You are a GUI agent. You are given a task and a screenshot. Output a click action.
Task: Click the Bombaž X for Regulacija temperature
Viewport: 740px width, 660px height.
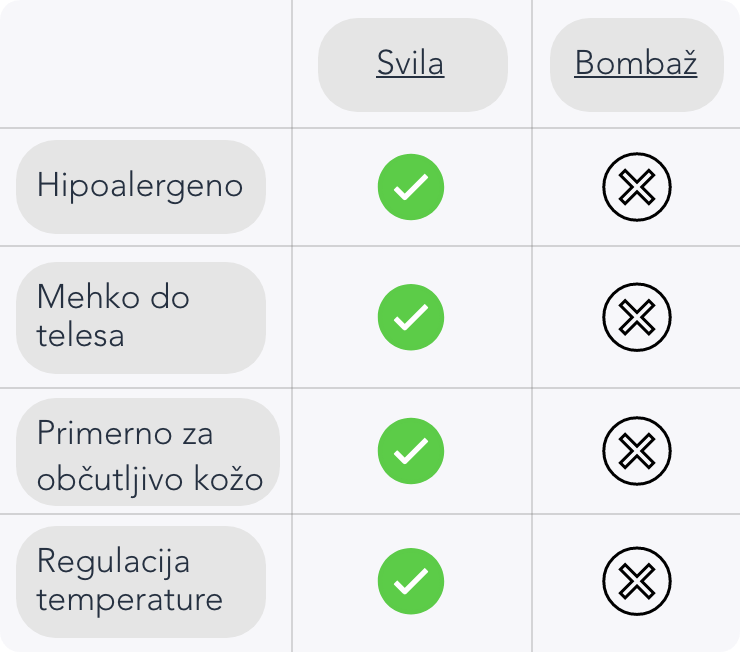(x=636, y=580)
